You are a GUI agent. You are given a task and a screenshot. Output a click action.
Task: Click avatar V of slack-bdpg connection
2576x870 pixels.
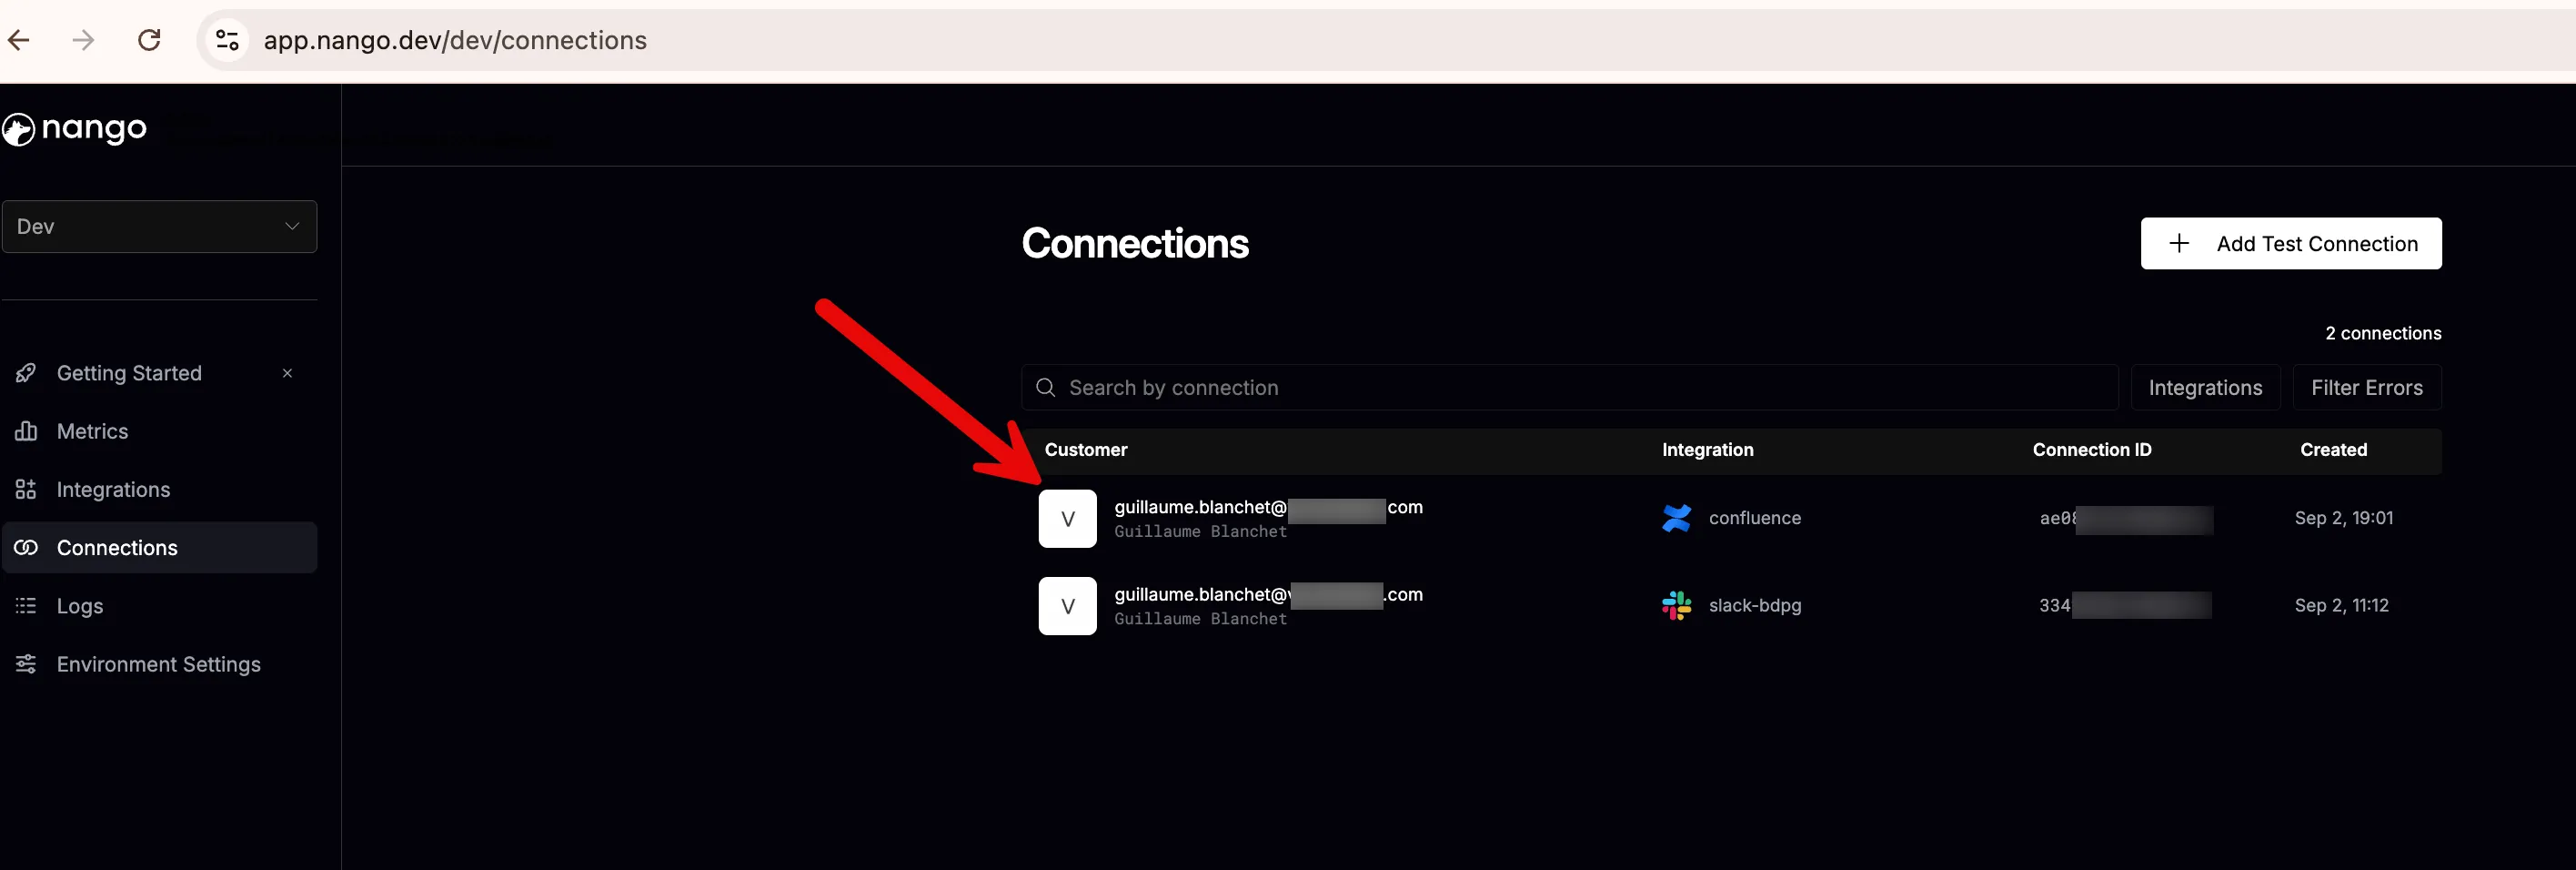pos(1068,606)
